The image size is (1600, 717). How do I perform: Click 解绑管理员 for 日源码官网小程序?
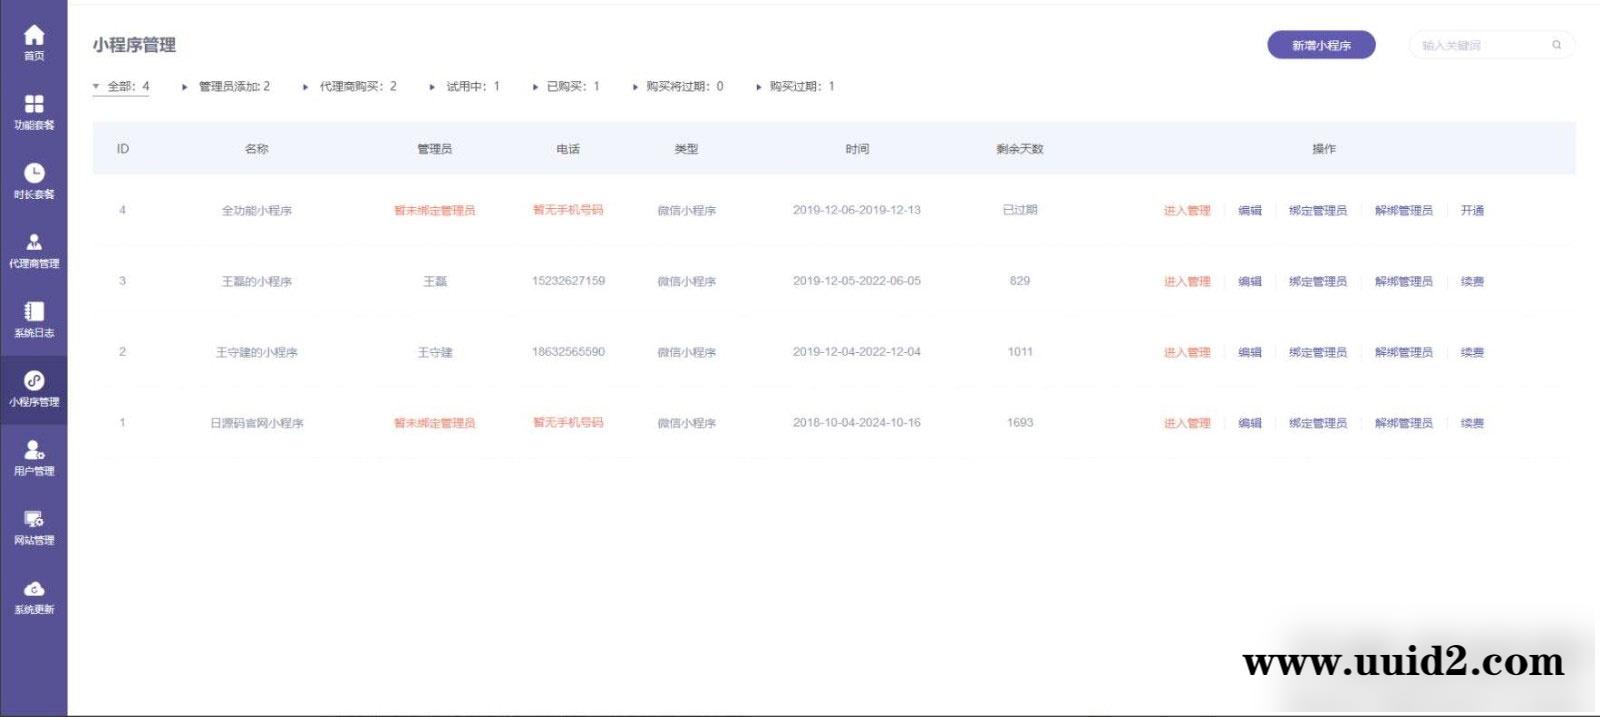[x=1404, y=424]
